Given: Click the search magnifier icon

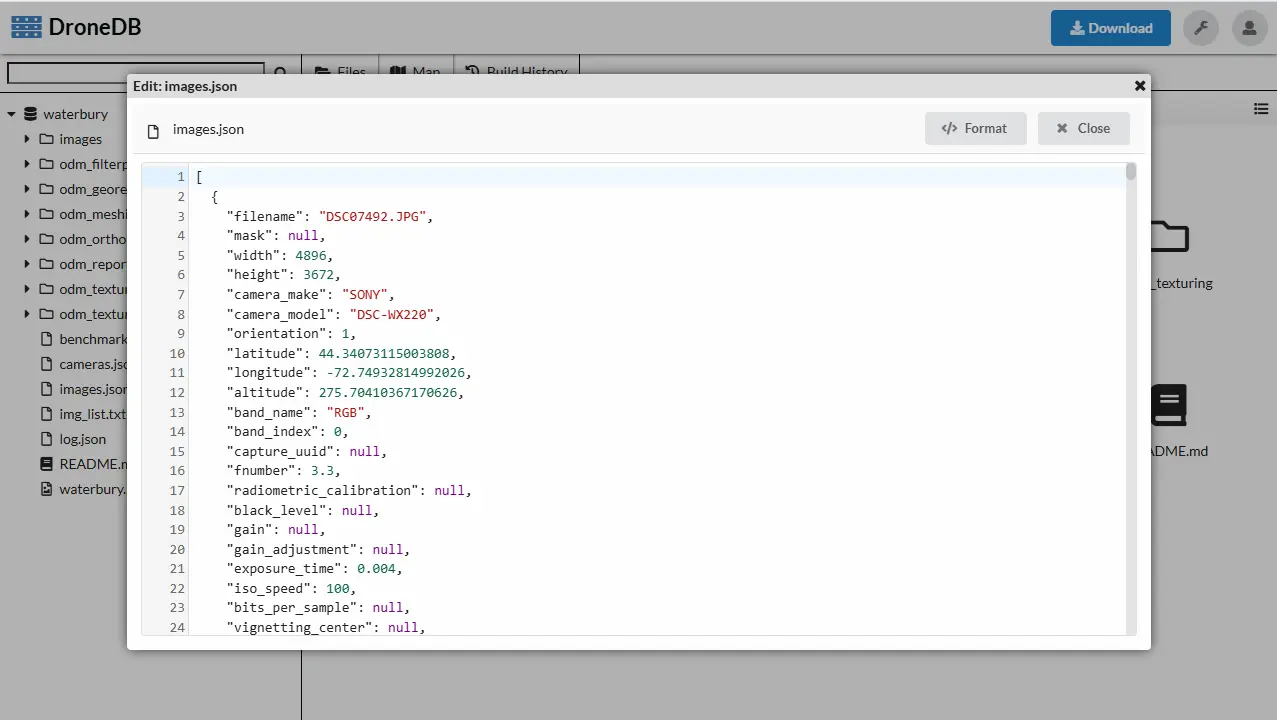Looking at the screenshot, I should point(281,73).
